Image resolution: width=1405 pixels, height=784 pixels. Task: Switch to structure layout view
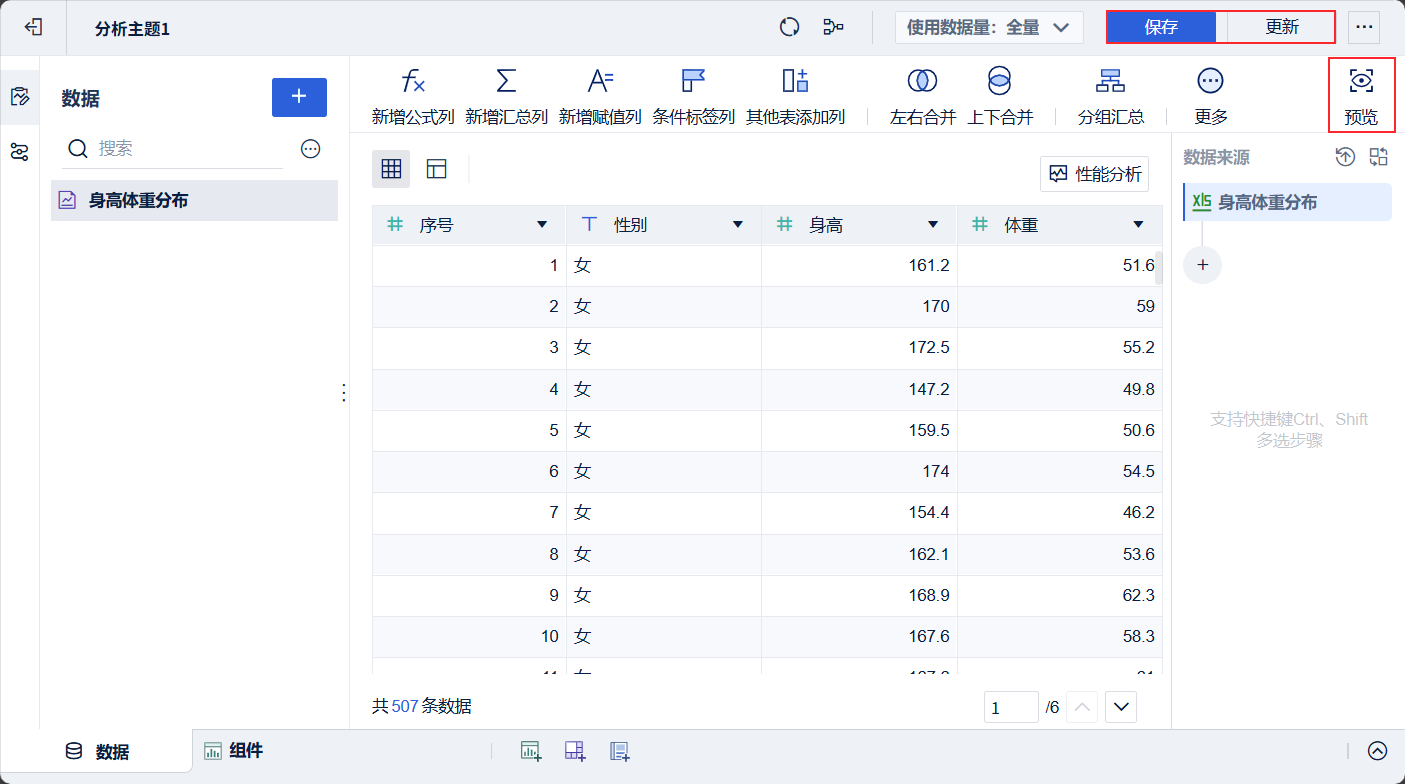[436, 169]
